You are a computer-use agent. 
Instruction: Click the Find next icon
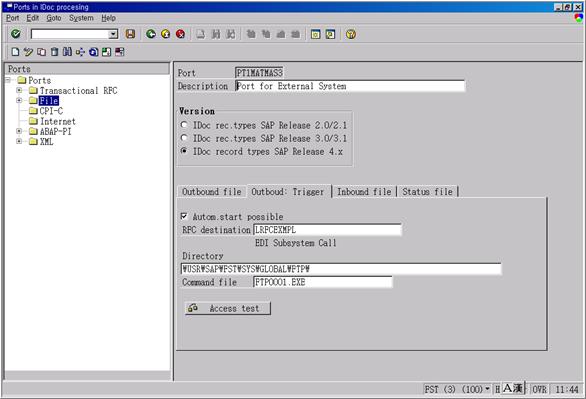pos(231,34)
